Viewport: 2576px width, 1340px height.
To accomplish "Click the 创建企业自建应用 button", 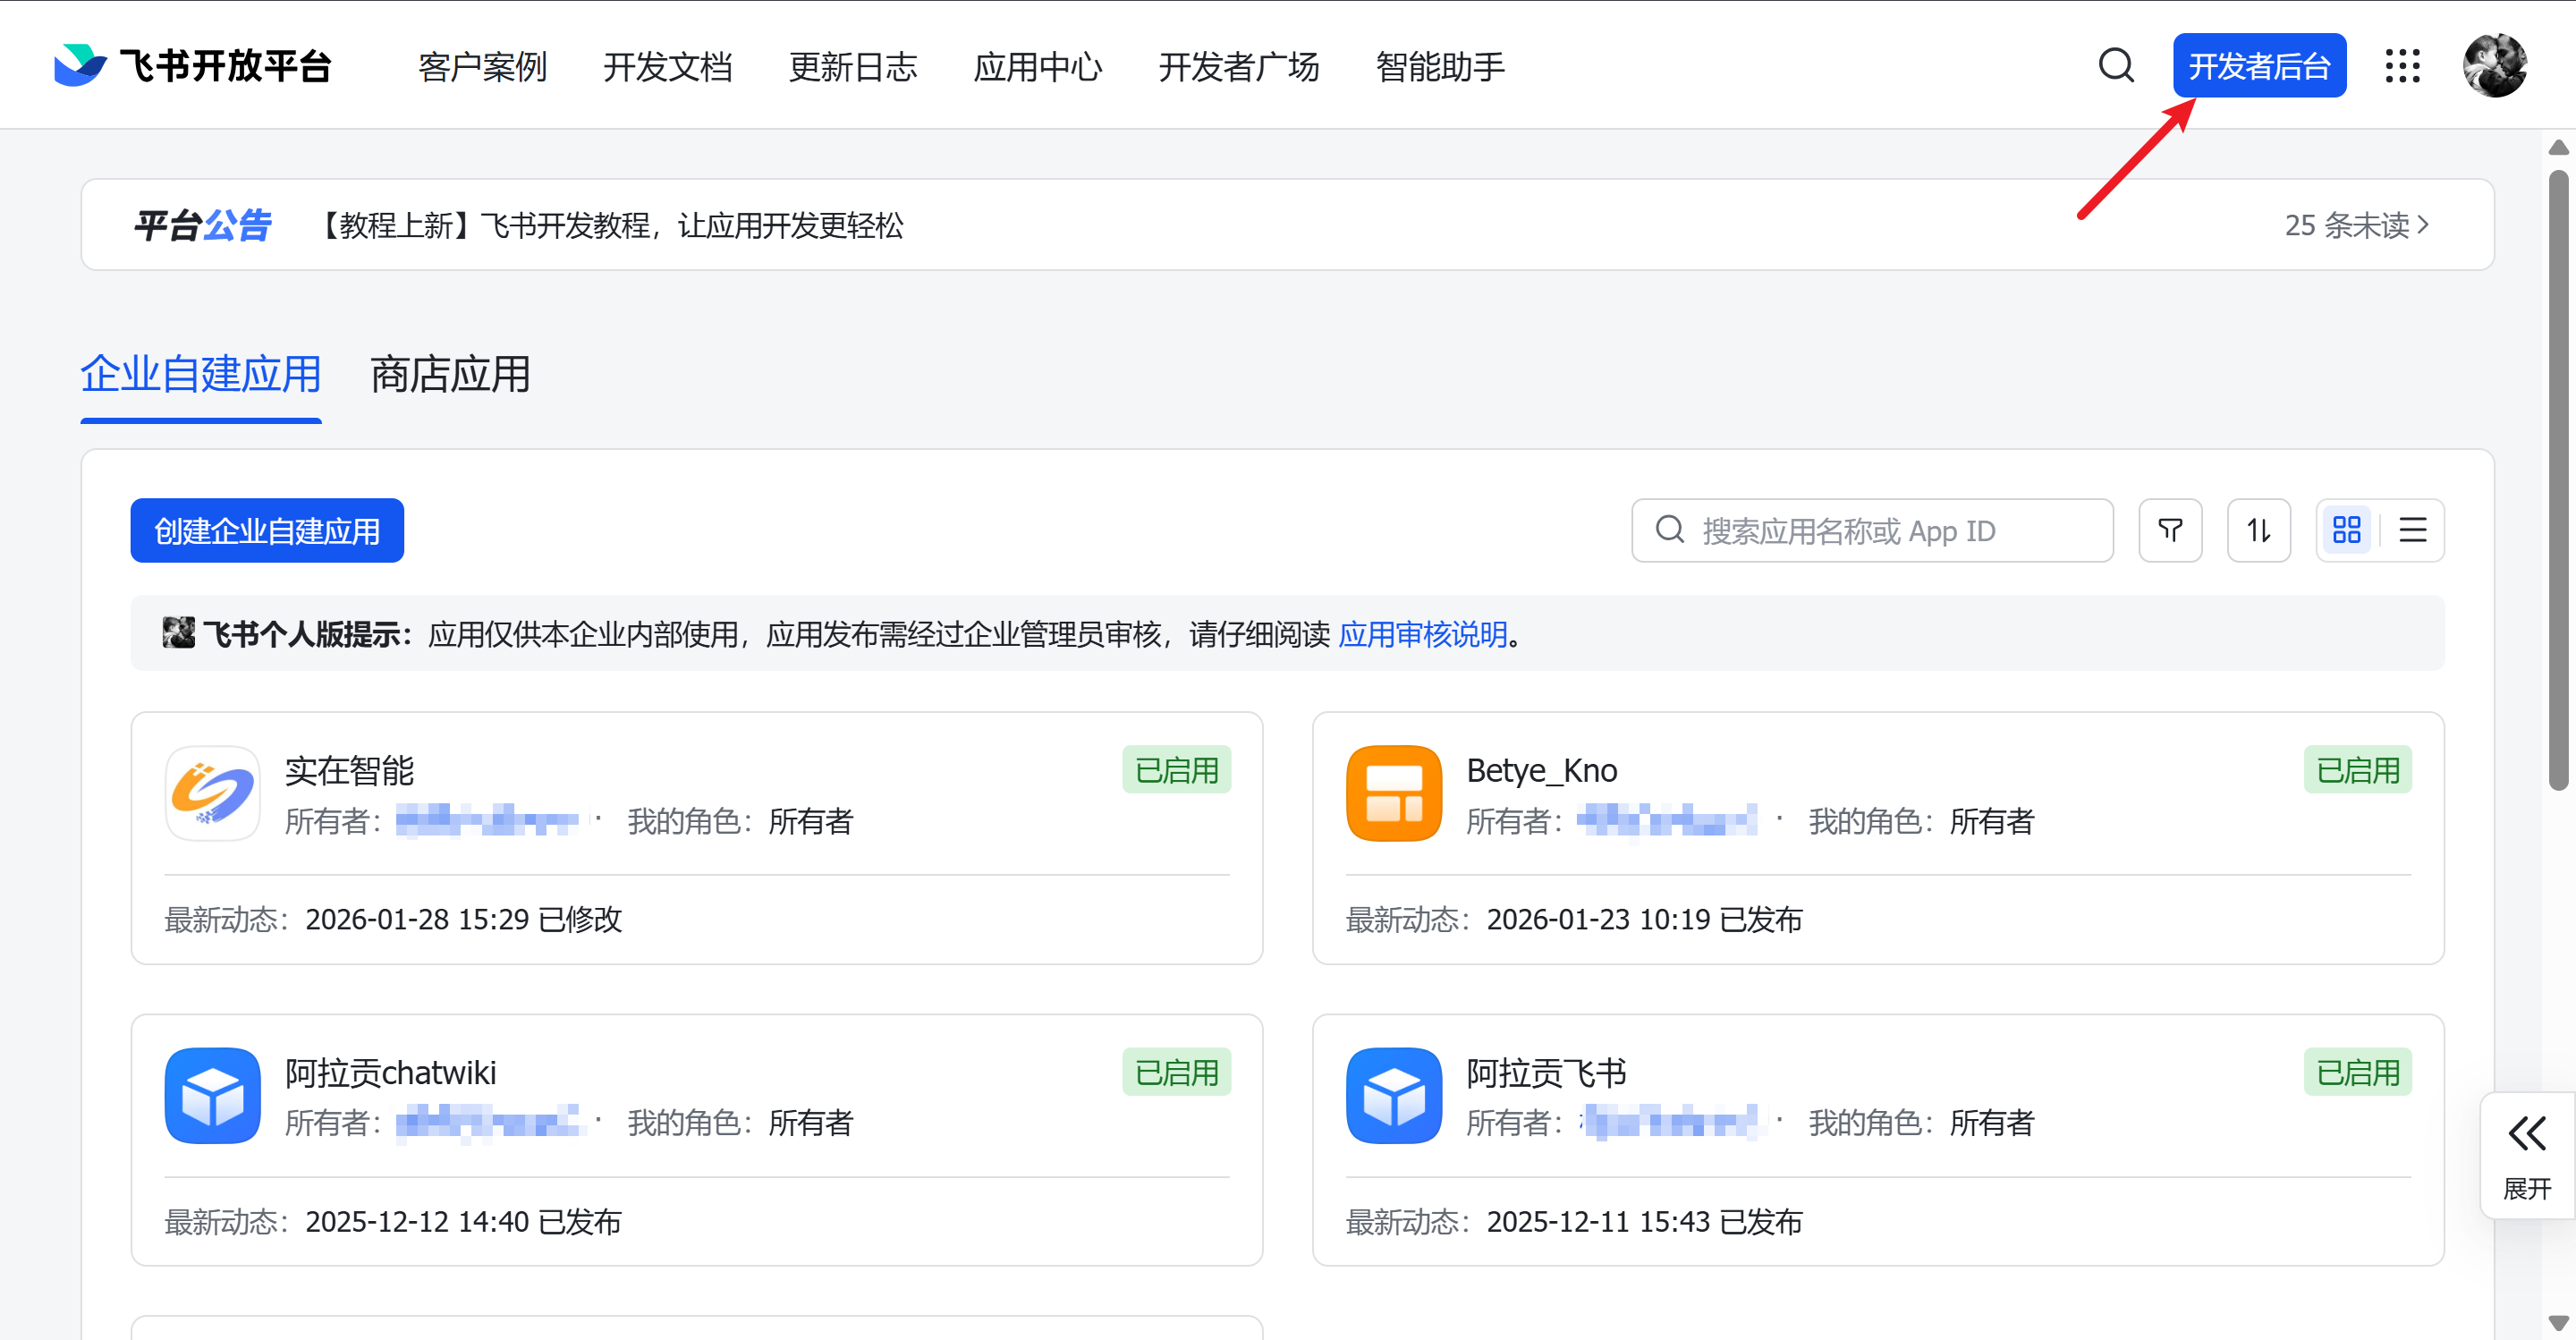I will tap(267, 531).
